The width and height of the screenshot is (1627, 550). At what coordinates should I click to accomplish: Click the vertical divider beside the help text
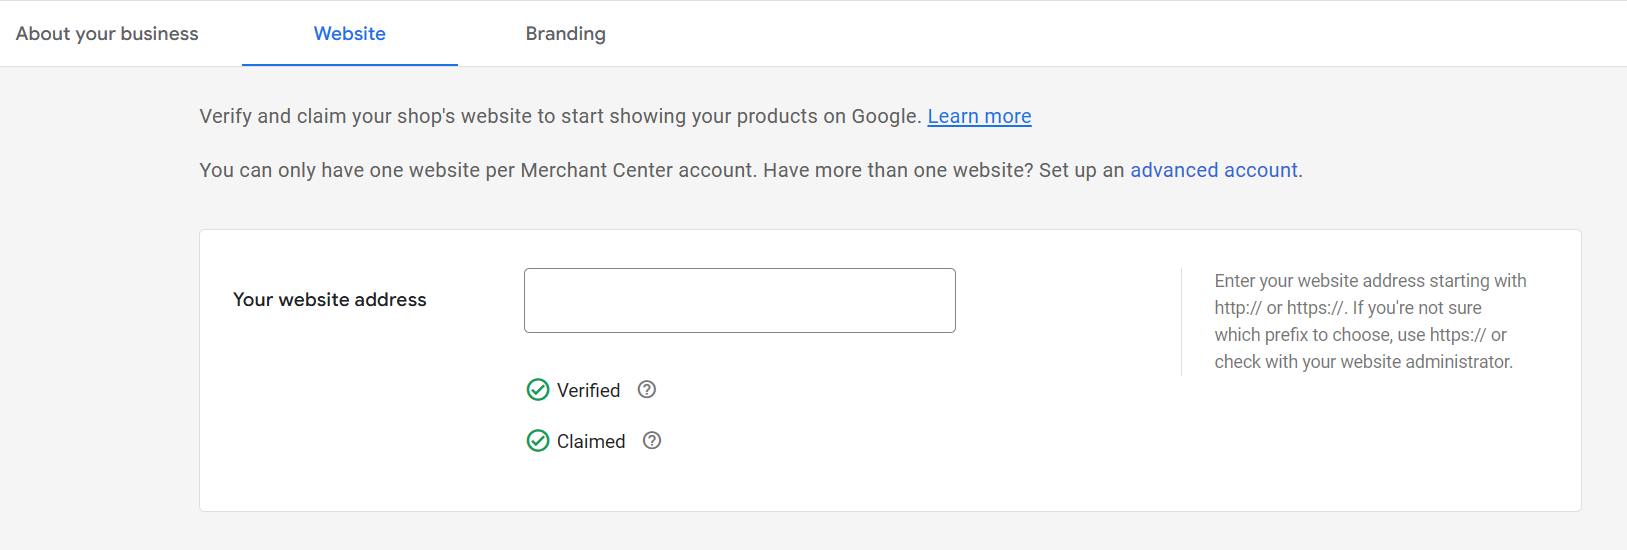point(1181,321)
